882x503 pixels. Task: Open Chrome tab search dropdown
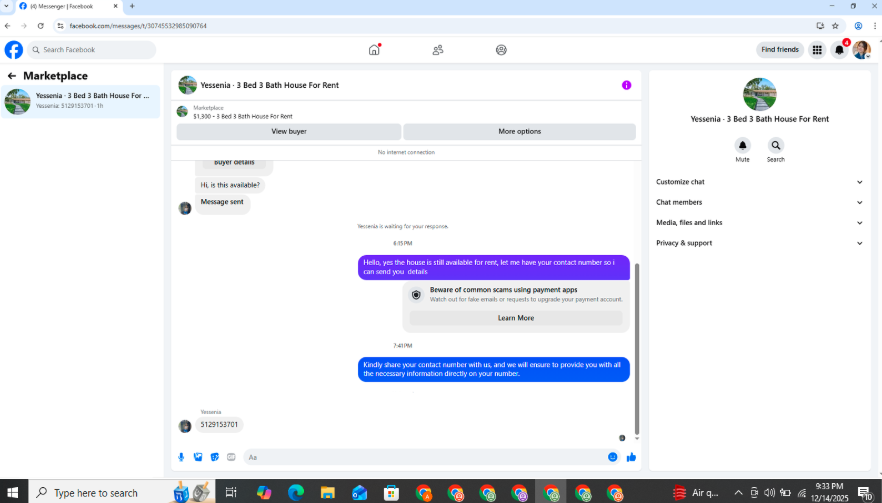(x=6, y=6)
